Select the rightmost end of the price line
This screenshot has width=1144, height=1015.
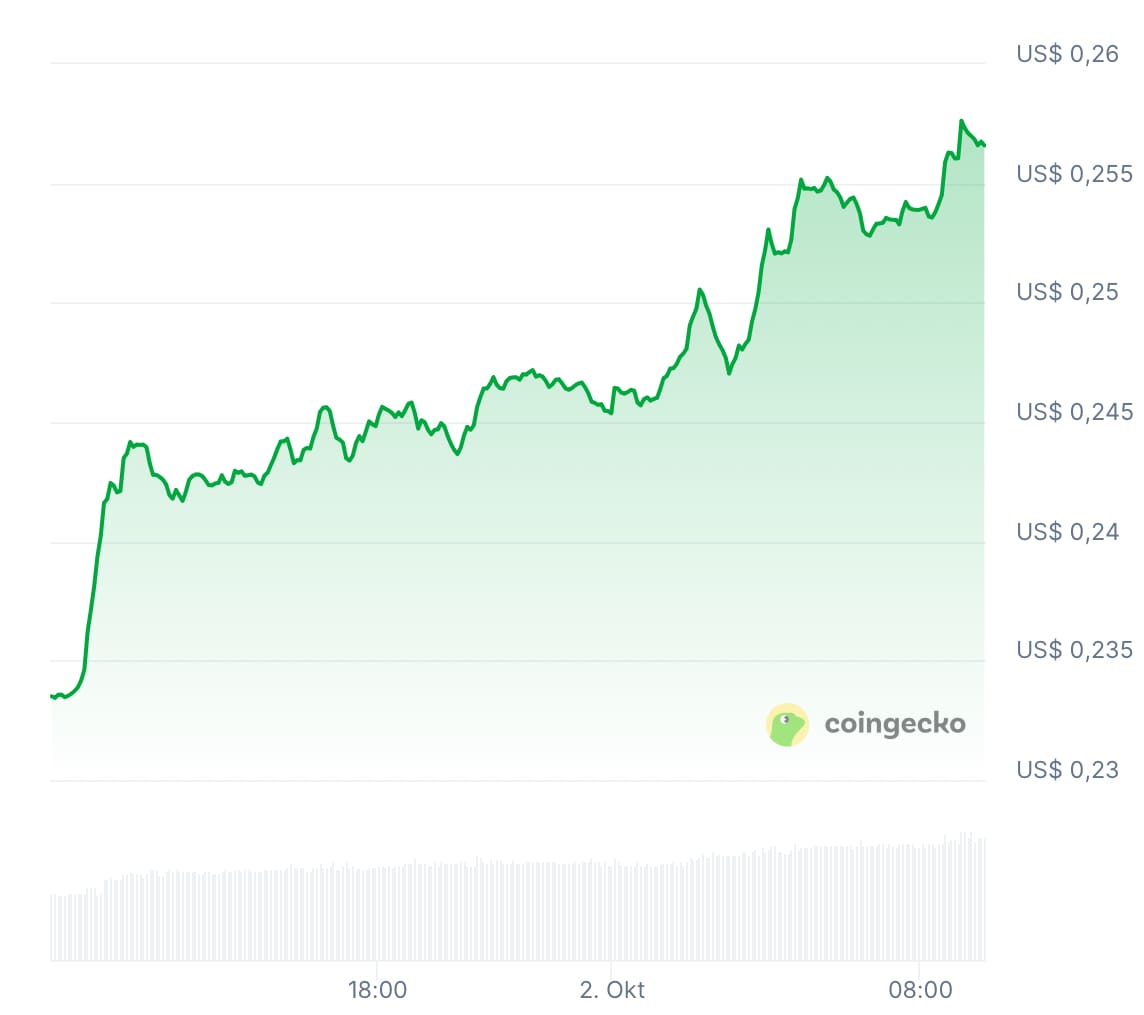[984, 145]
